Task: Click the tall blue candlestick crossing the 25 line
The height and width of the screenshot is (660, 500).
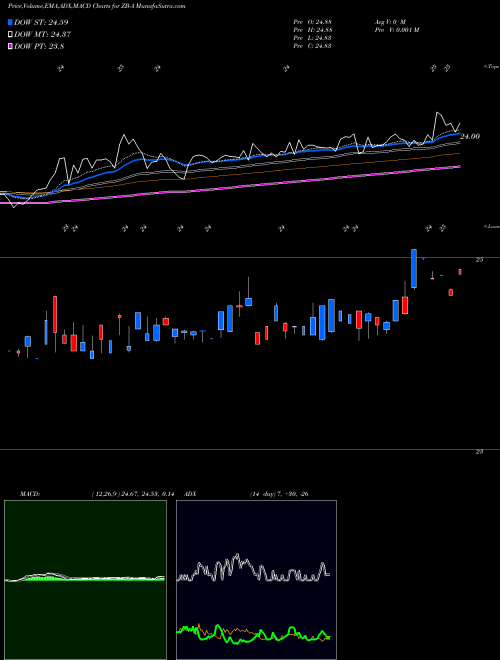Action: click(x=414, y=269)
